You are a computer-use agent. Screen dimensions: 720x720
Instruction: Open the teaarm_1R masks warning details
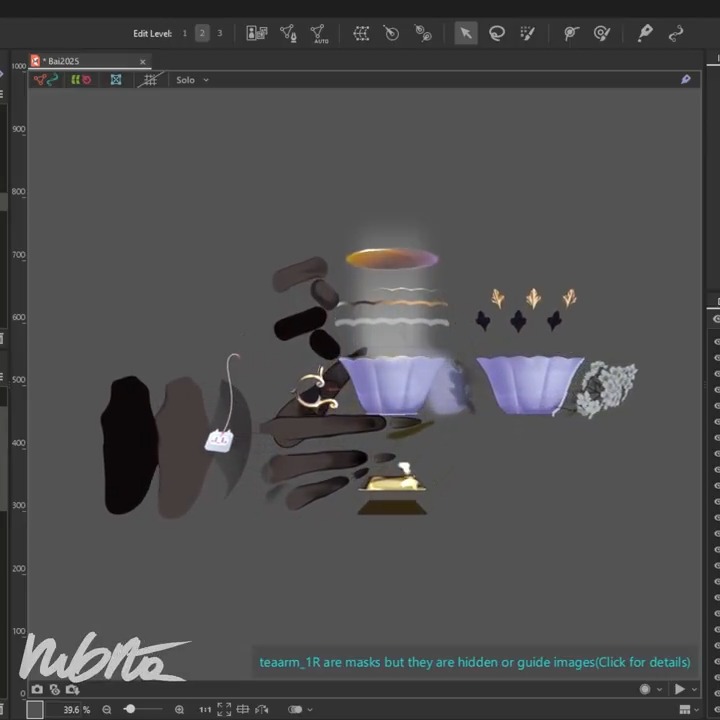(x=475, y=662)
